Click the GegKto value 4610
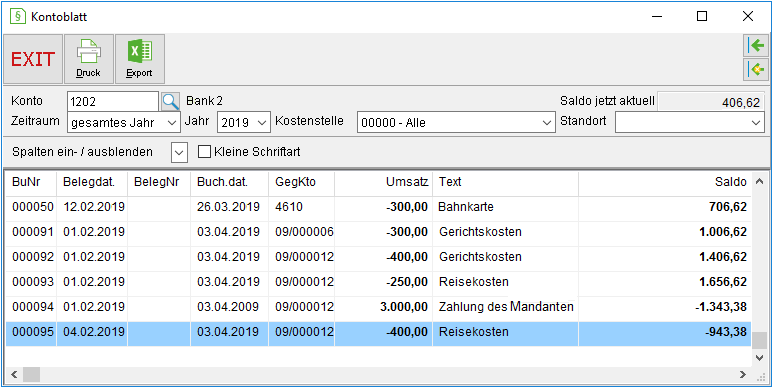Image resolution: width=772 pixels, height=387 pixels. tap(289, 207)
